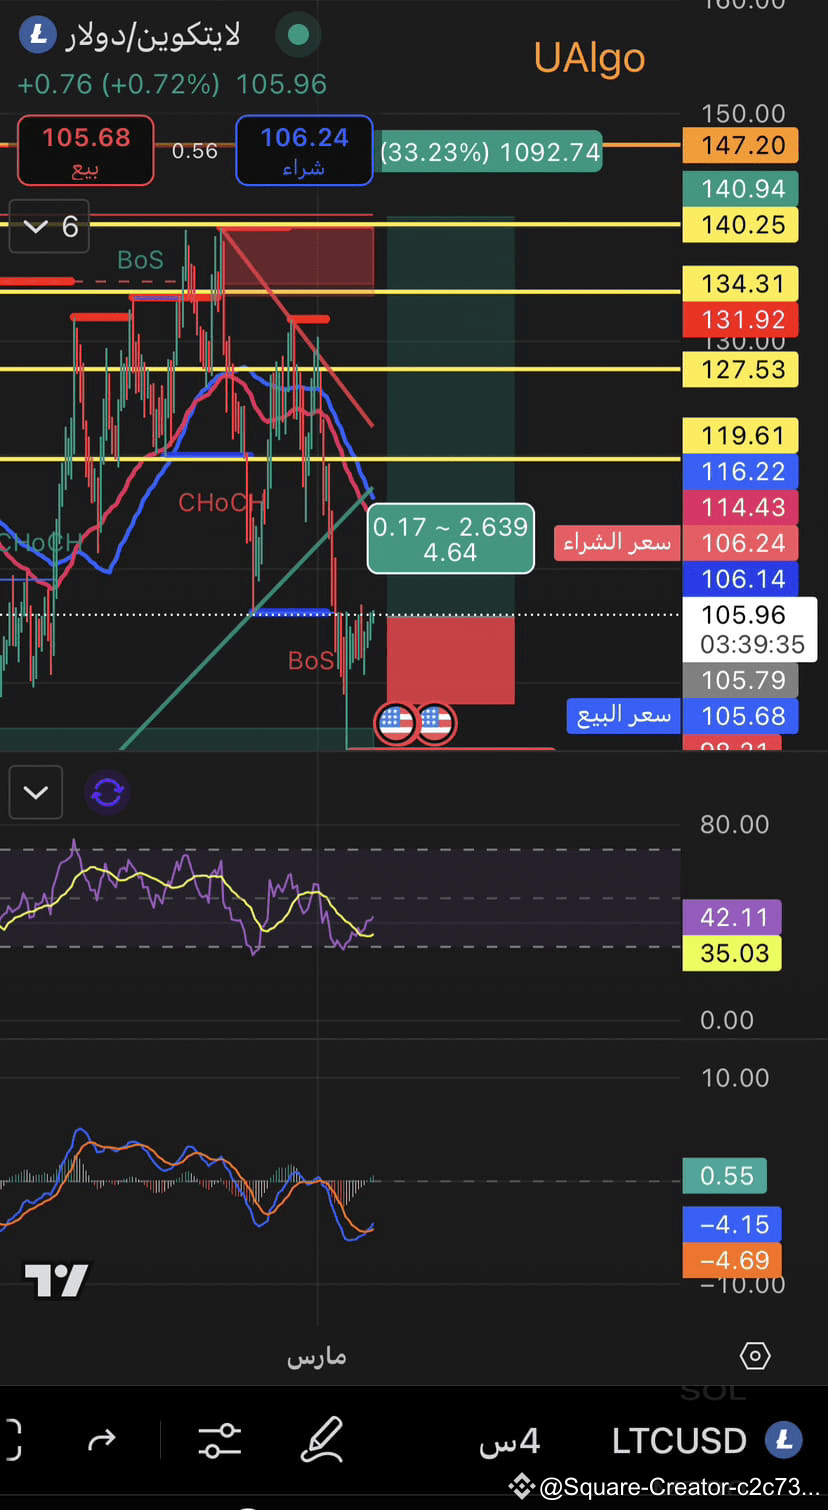This screenshot has height=1510, width=828.
Task: Open the 4س timeframe selector
Action: 509,1441
